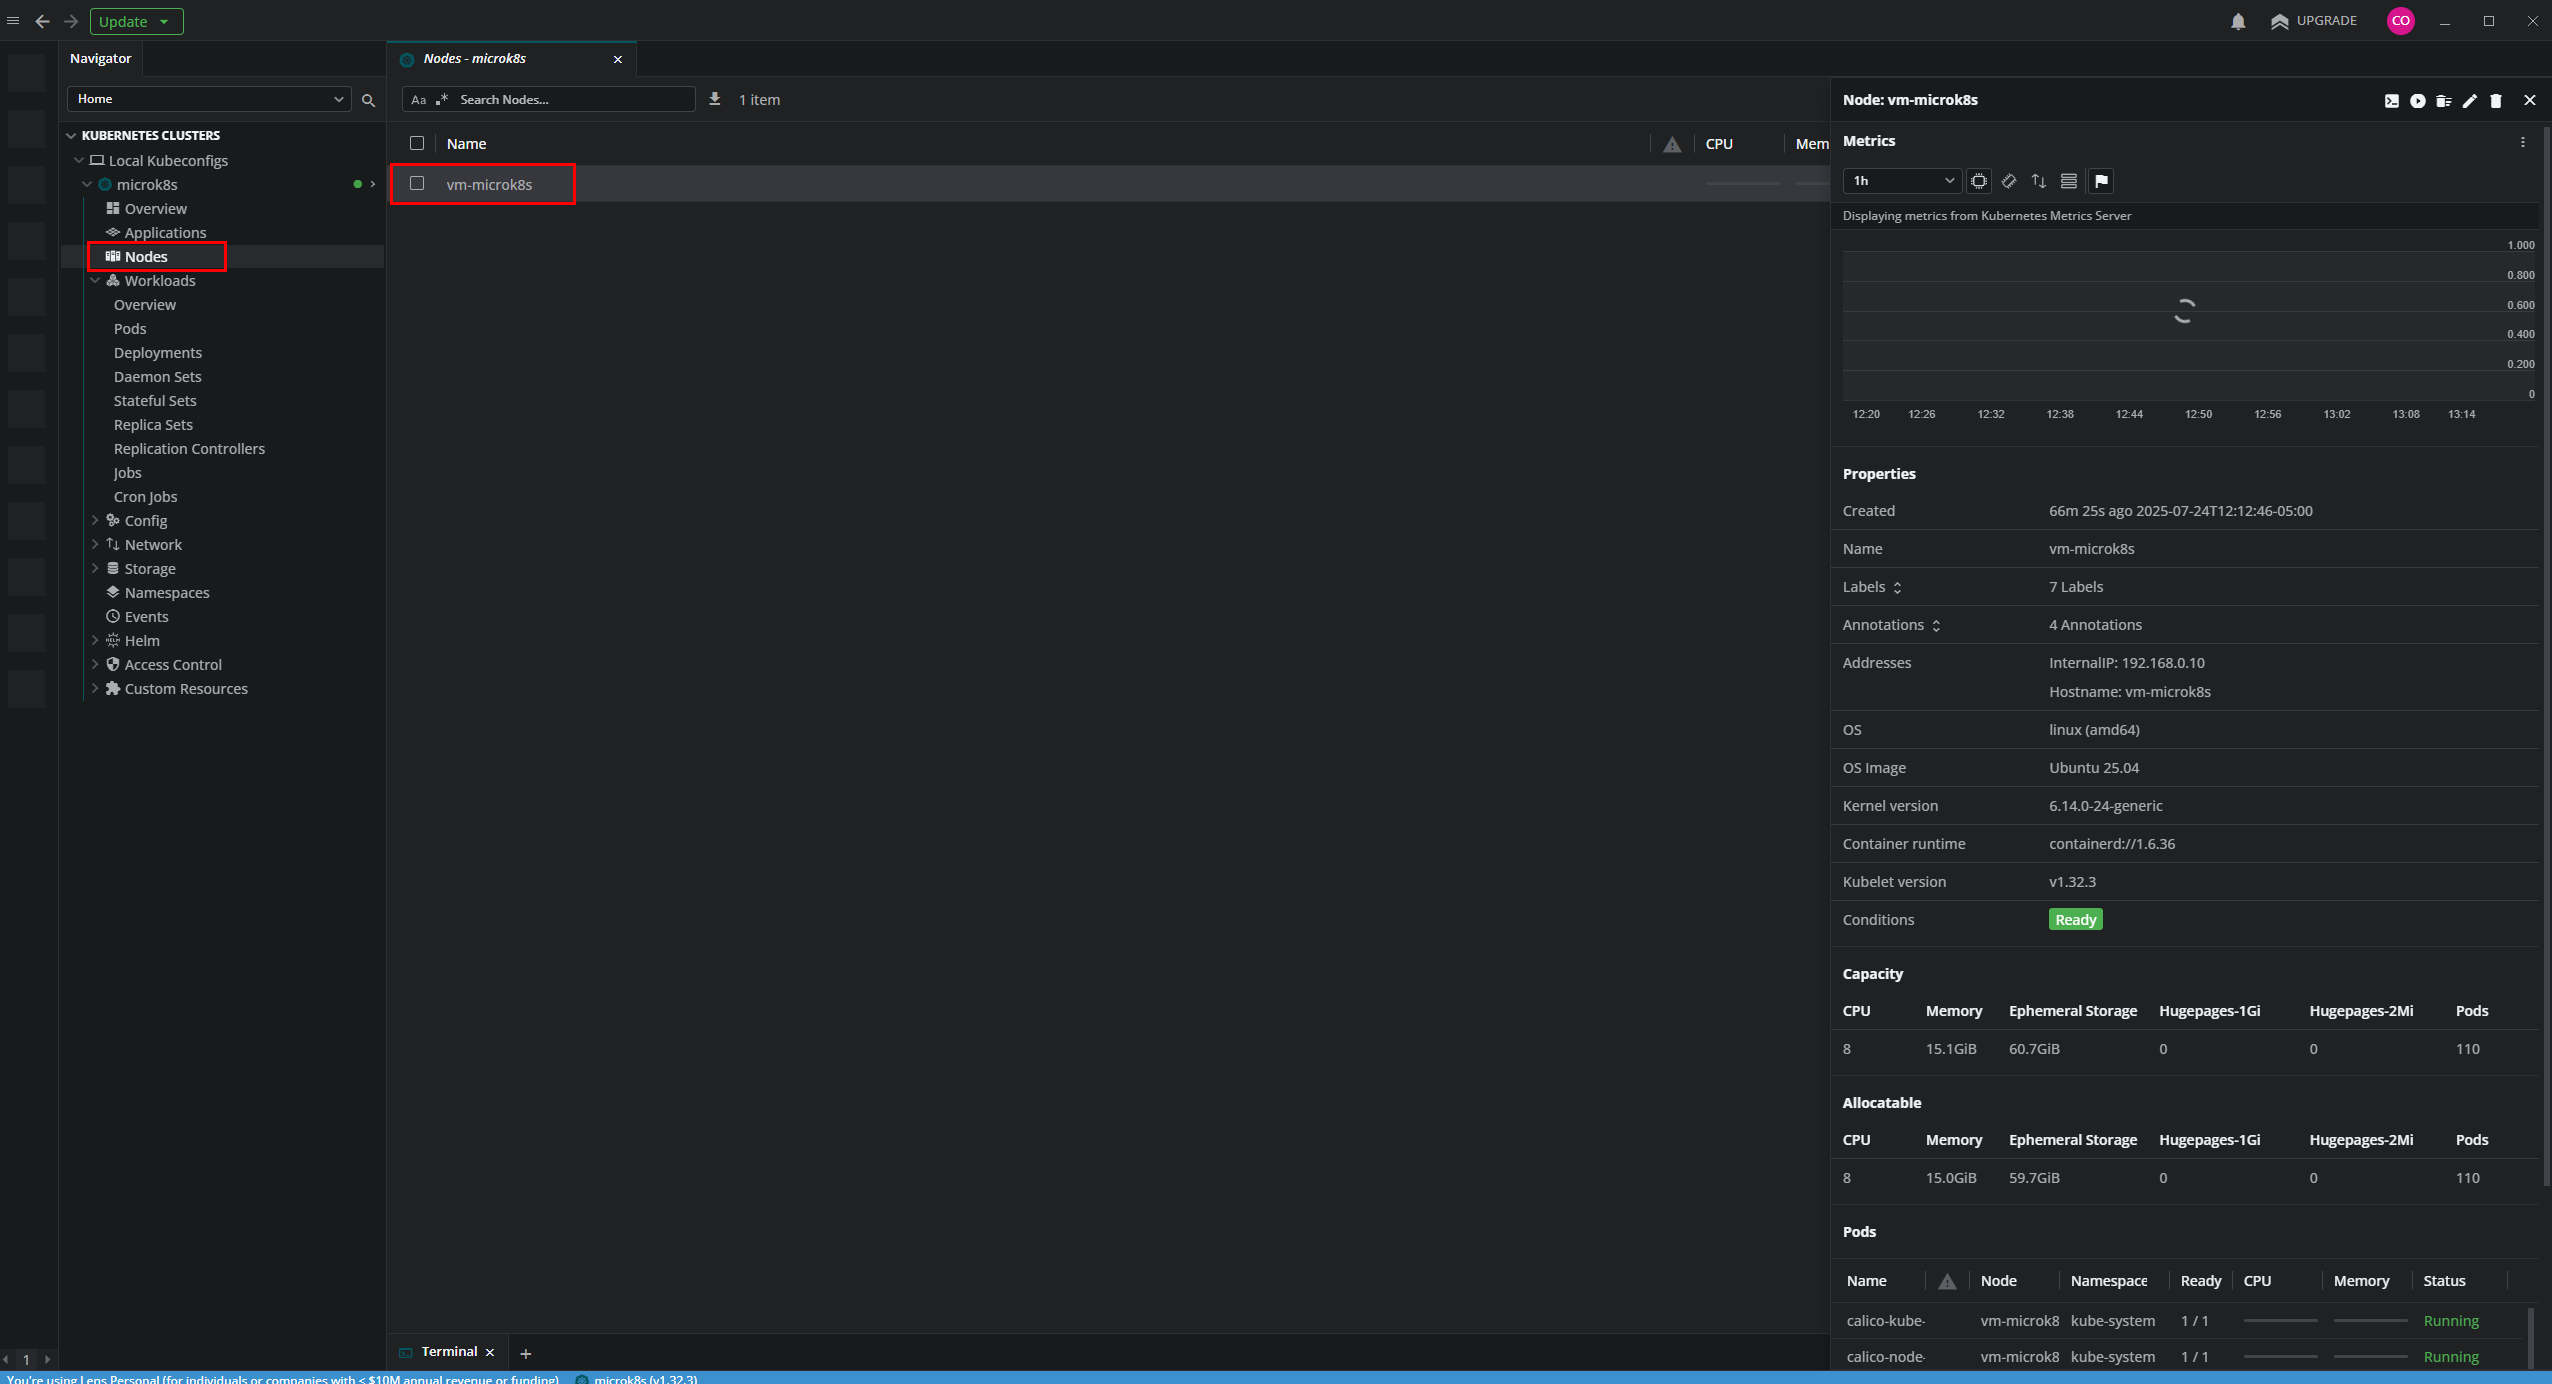Collapse the Workloads tree section

[x=95, y=281]
